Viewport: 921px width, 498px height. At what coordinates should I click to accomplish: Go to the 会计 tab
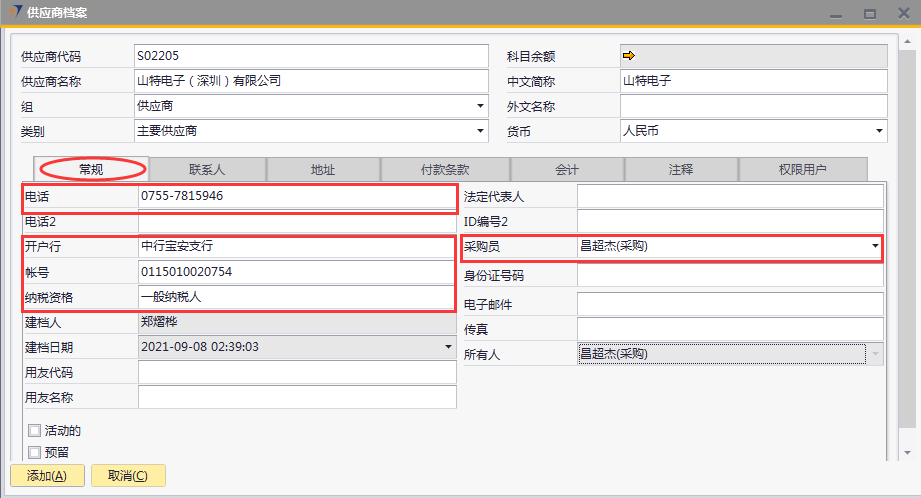pos(567,170)
